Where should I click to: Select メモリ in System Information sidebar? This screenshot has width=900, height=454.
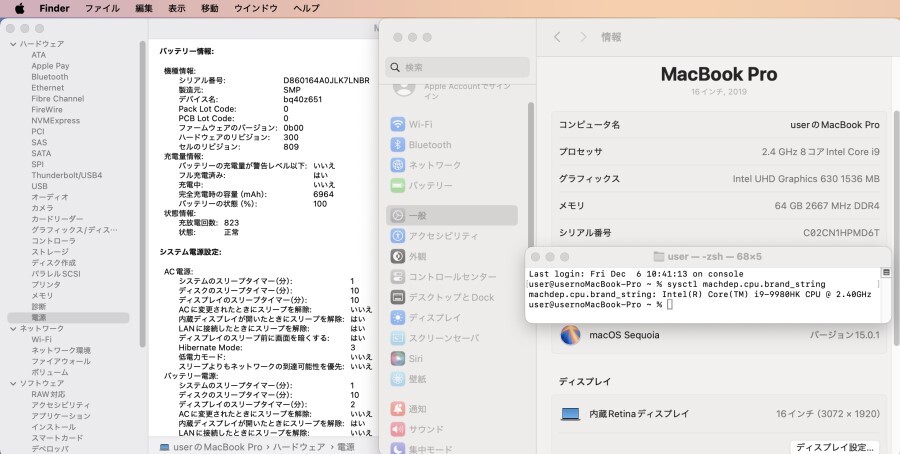point(42,296)
